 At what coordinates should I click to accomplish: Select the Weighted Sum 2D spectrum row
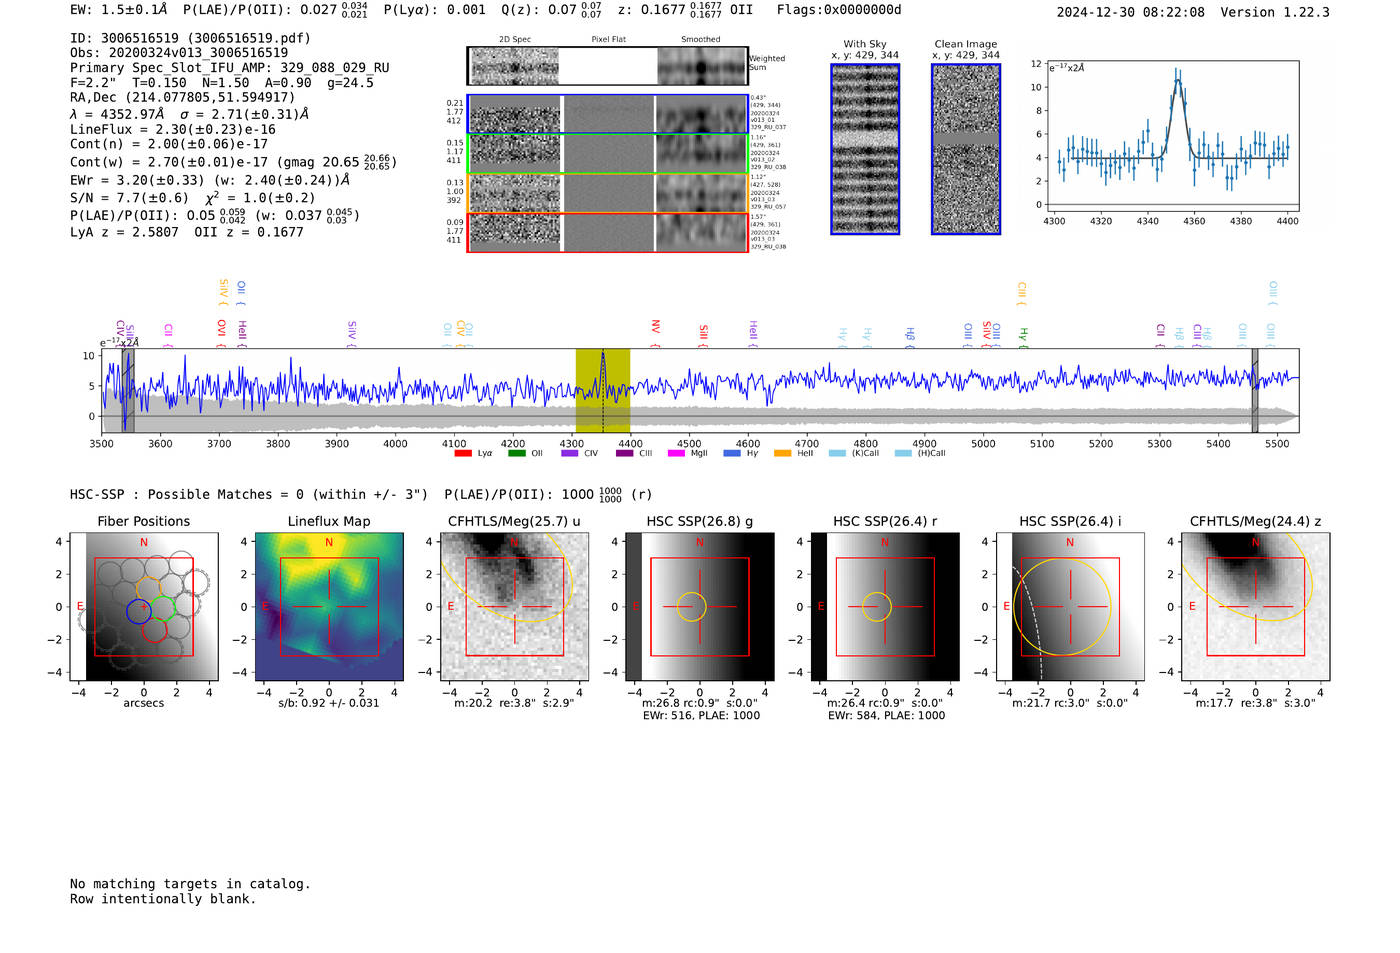pyautogui.click(x=607, y=66)
